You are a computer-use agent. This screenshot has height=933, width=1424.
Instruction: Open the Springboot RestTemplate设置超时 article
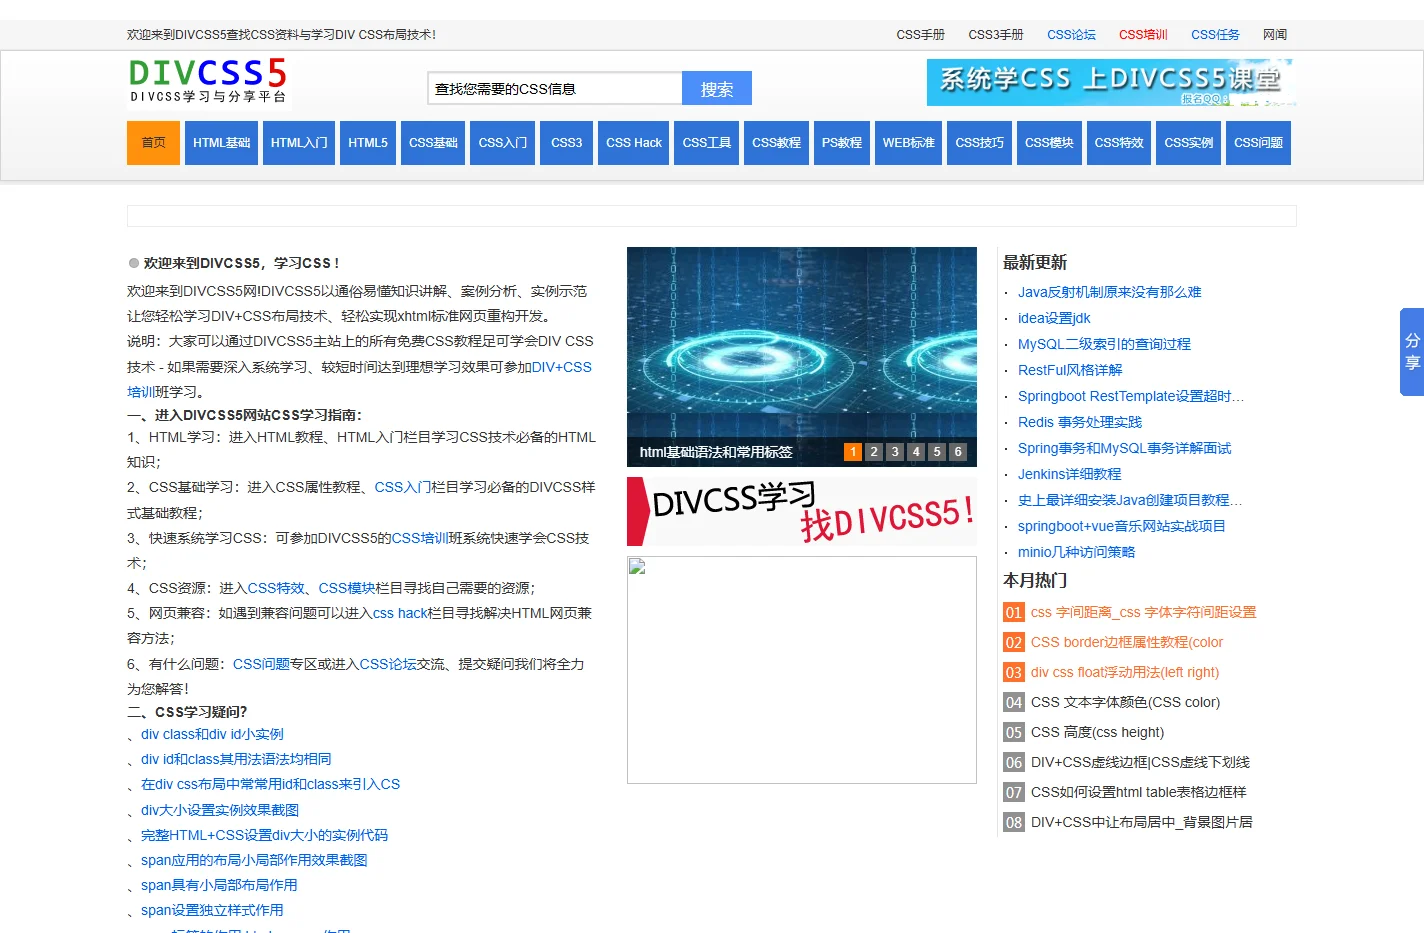pyautogui.click(x=1131, y=396)
